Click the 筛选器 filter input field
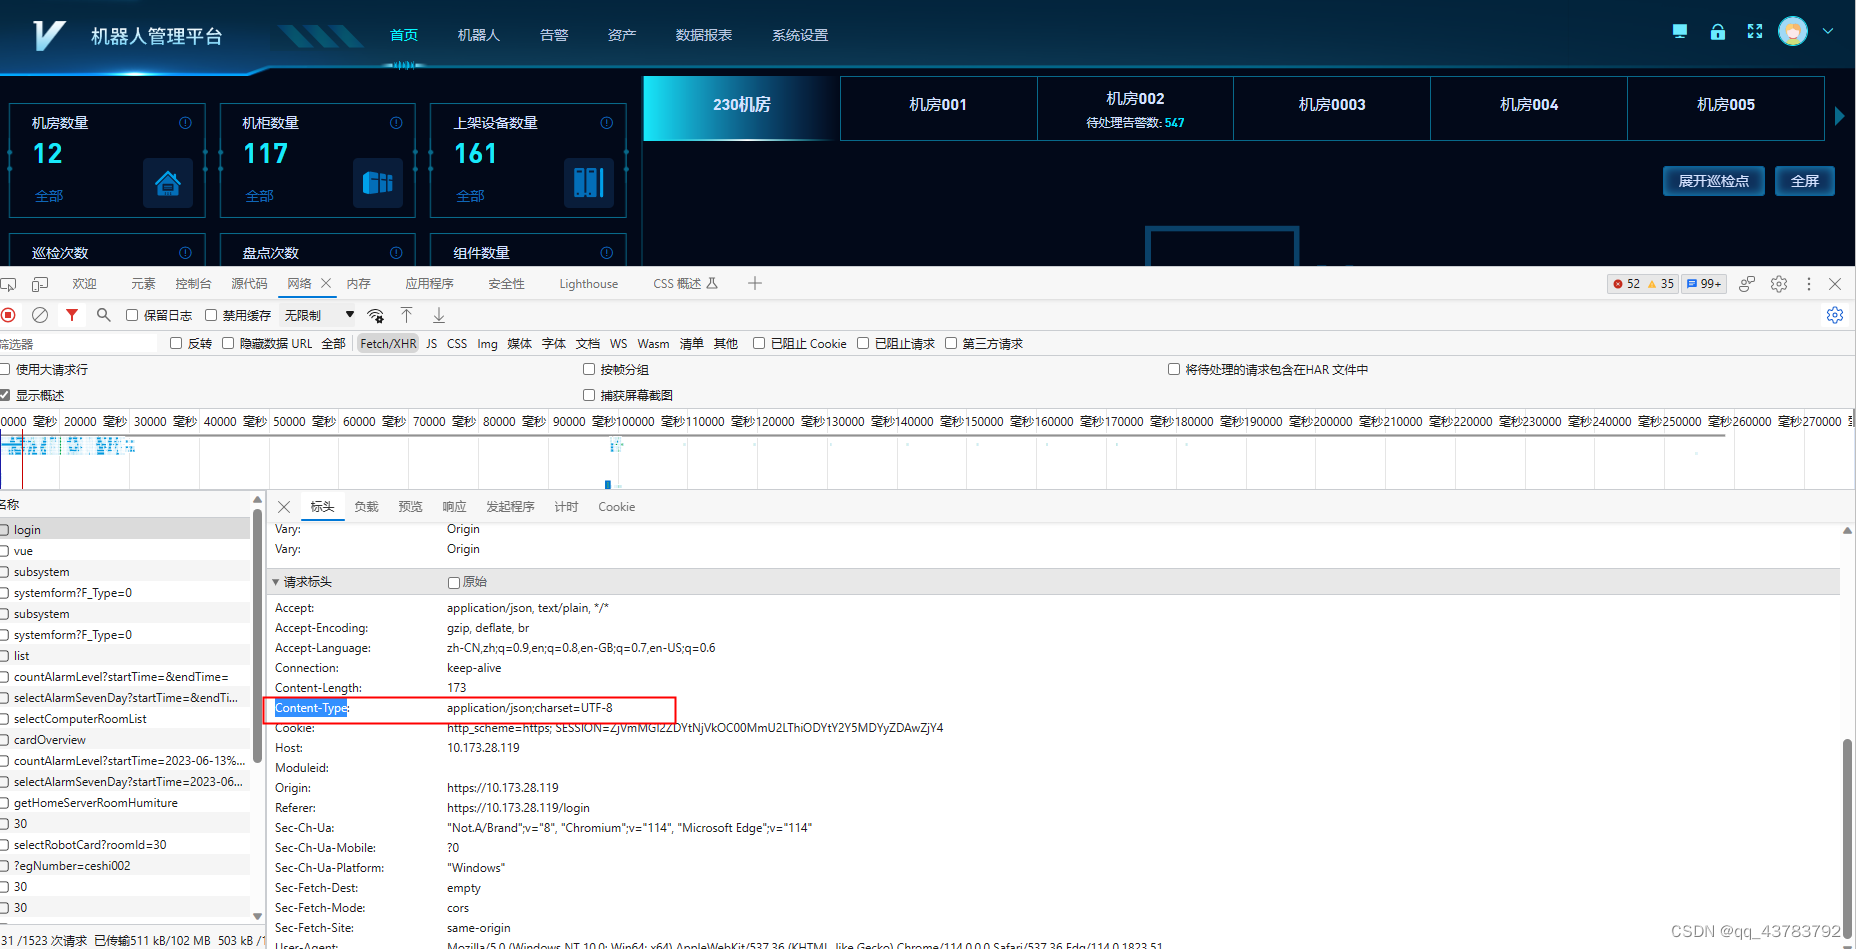1856x949 pixels. pos(78,343)
